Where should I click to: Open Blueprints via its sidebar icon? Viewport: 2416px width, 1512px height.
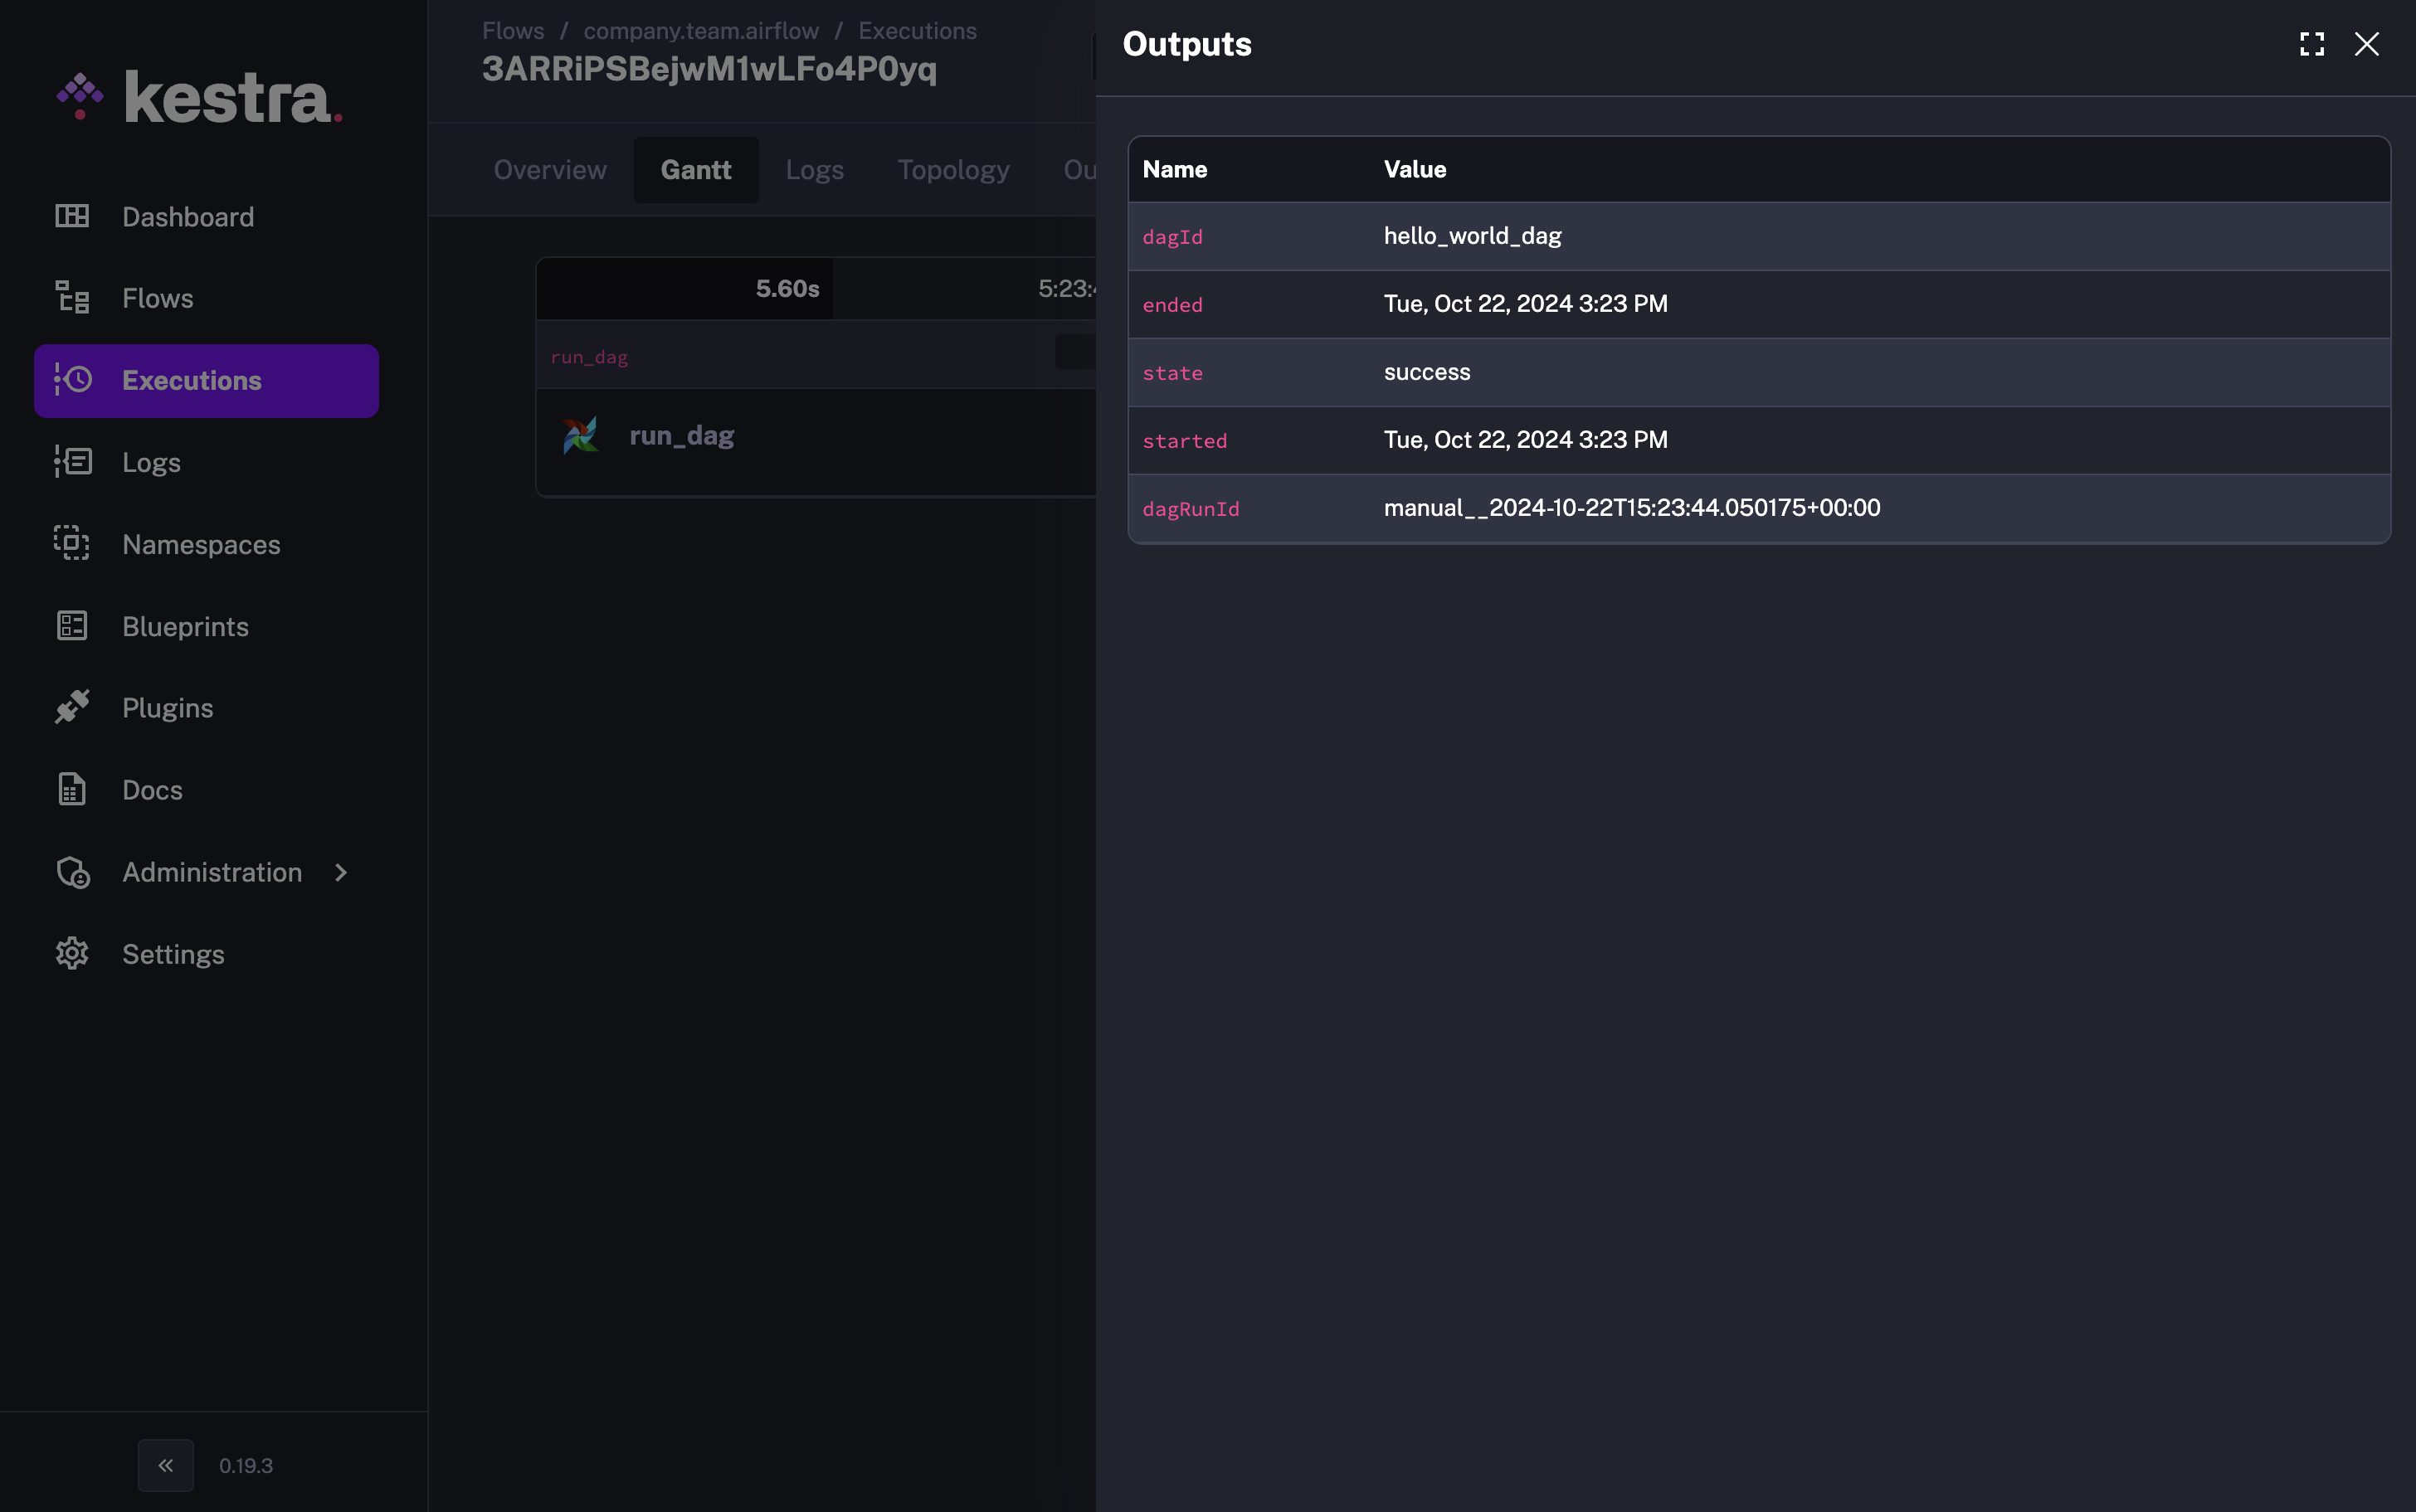72,626
